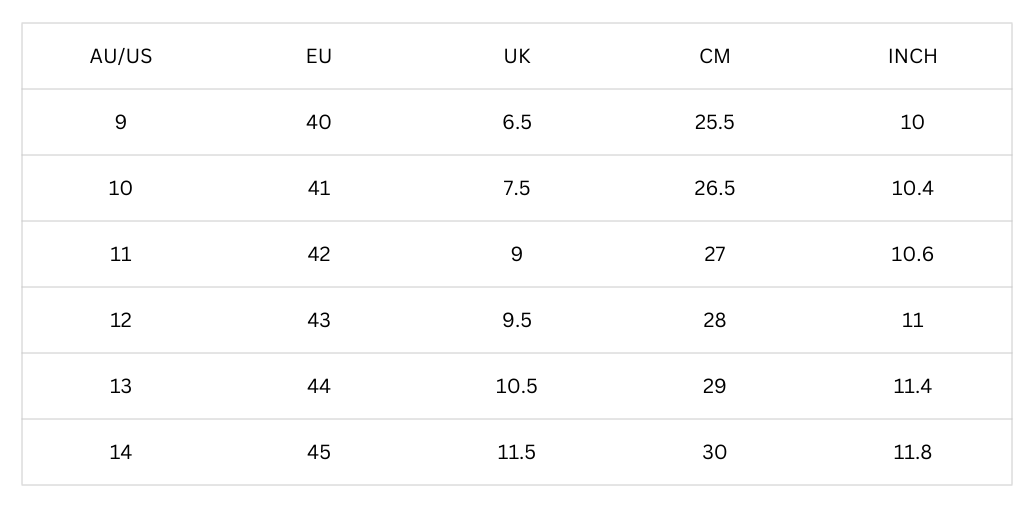Click the 30 CM cell
Image resolution: width=1033 pixels, height=509 pixels.
715,452
